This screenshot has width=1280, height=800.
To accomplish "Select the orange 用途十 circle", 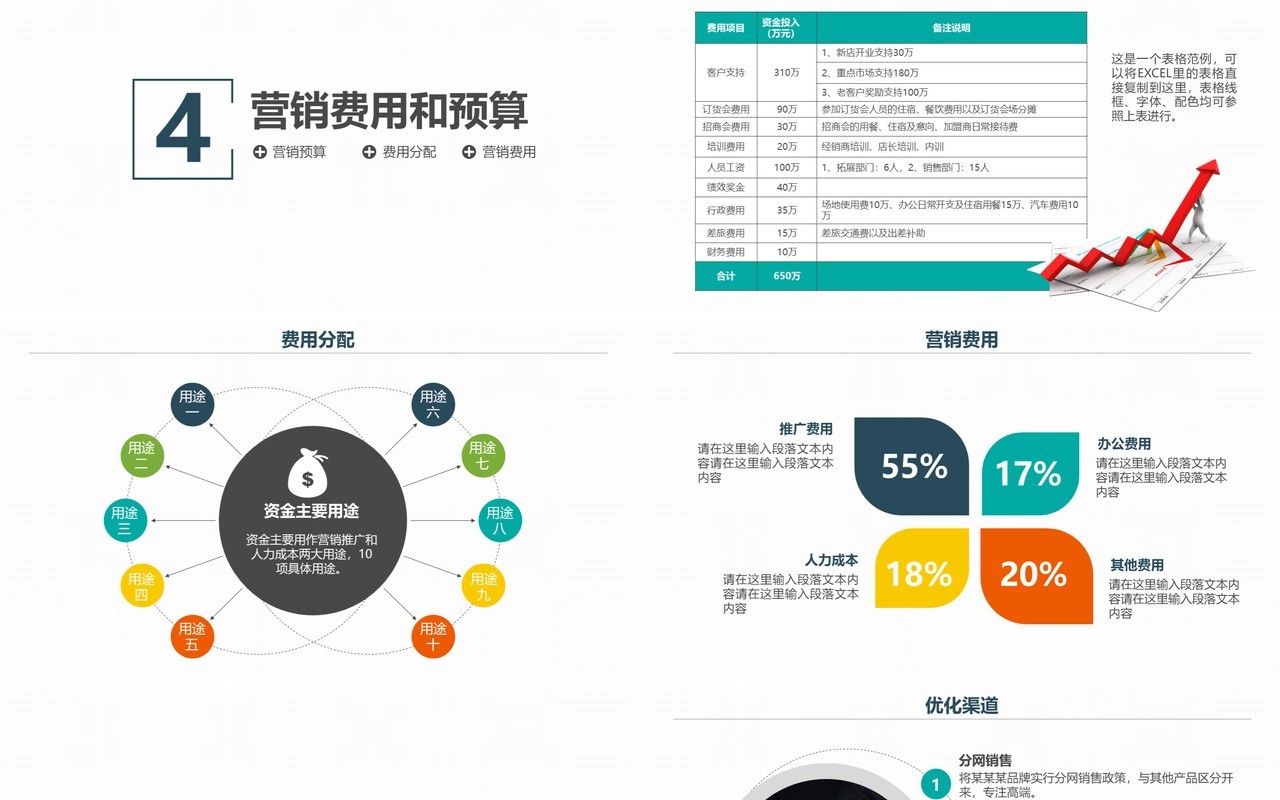I will pyautogui.click(x=433, y=636).
